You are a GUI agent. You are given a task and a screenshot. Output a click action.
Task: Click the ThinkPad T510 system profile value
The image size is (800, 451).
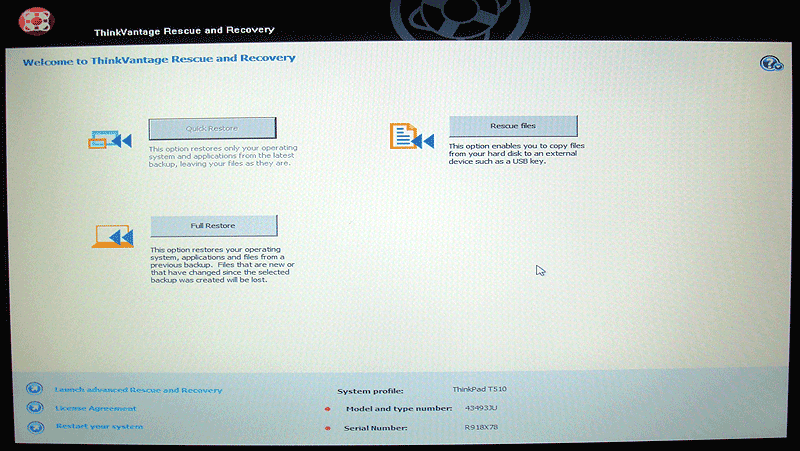pyautogui.click(x=480, y=389)
